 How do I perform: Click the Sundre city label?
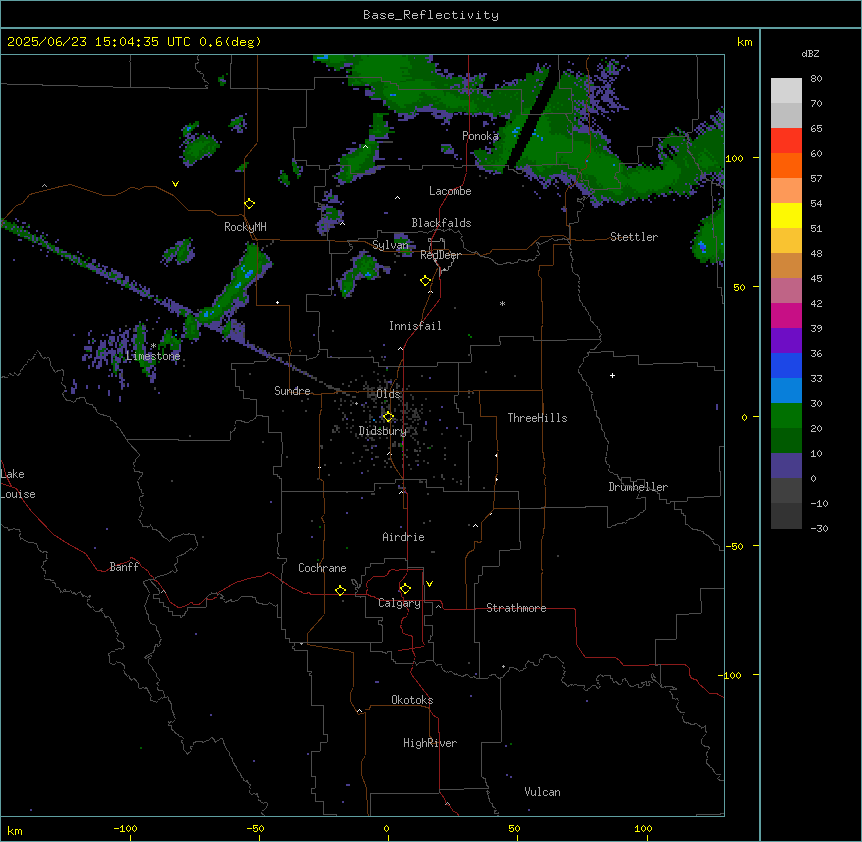pos(292,391)
